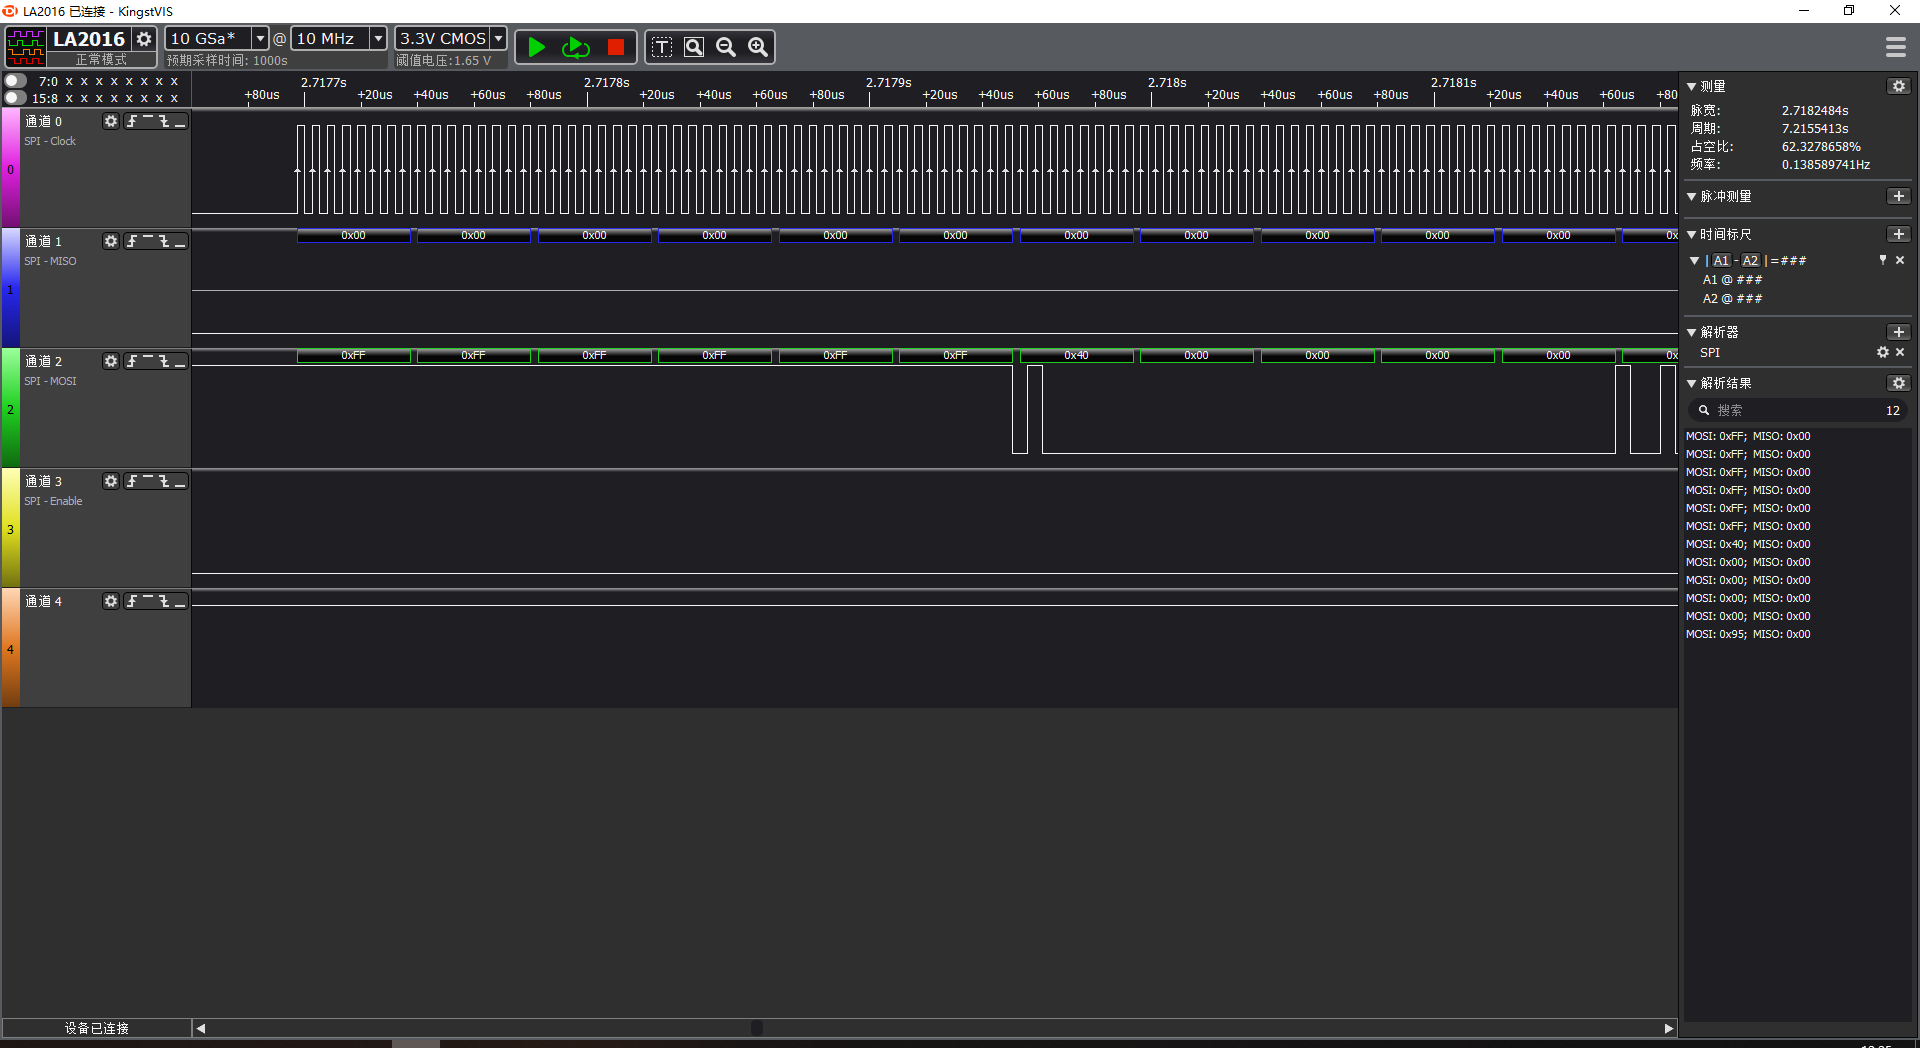The height and width of the screenshot is (1048, 1920).
Task: Open channel 1 settings gear
Action: point(111,241)
